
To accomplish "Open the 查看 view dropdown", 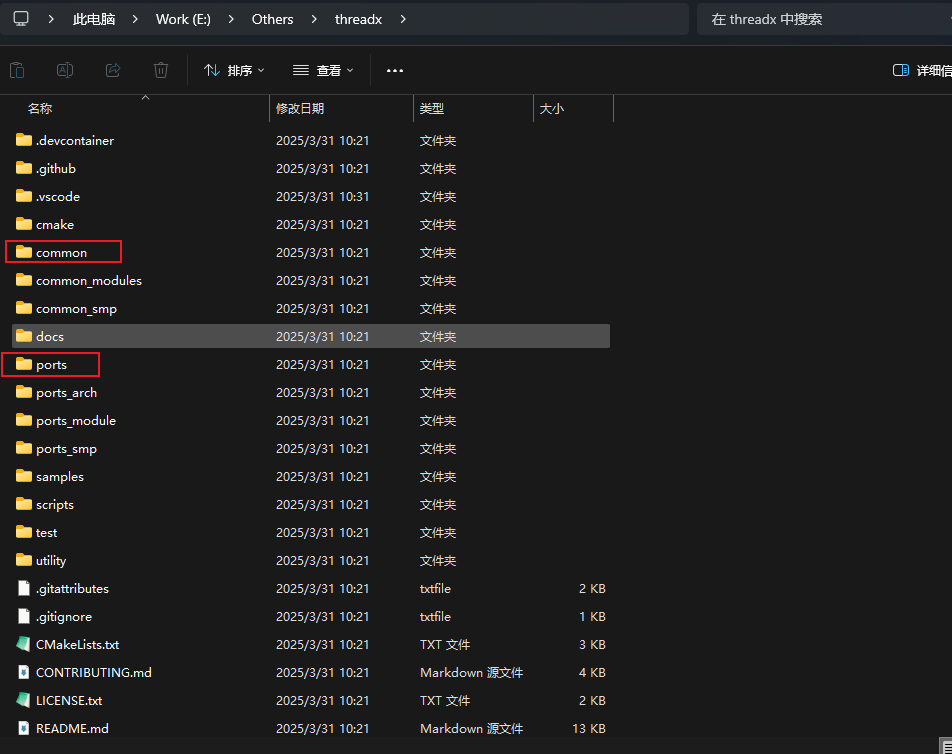I will click(x=323, y=70).
